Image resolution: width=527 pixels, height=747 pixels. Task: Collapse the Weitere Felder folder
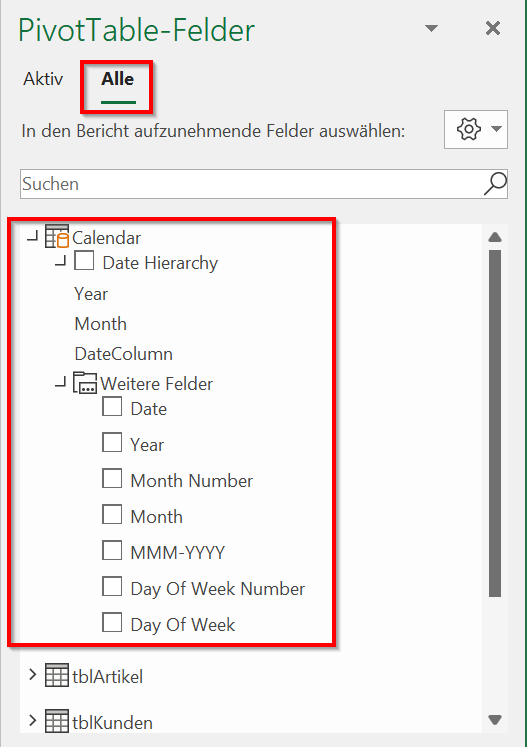(61, 381)
